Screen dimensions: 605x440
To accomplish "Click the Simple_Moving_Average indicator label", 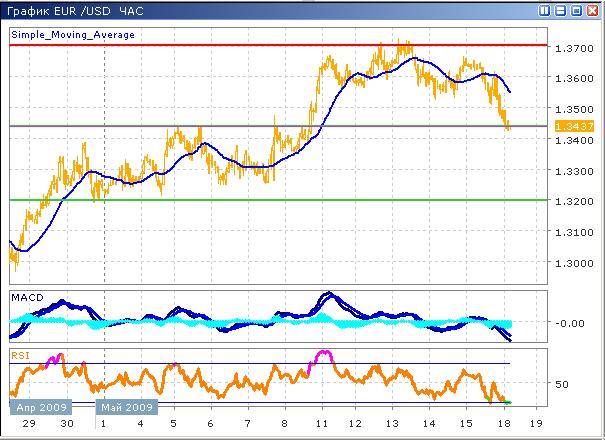I will click(x=73, y=35).
